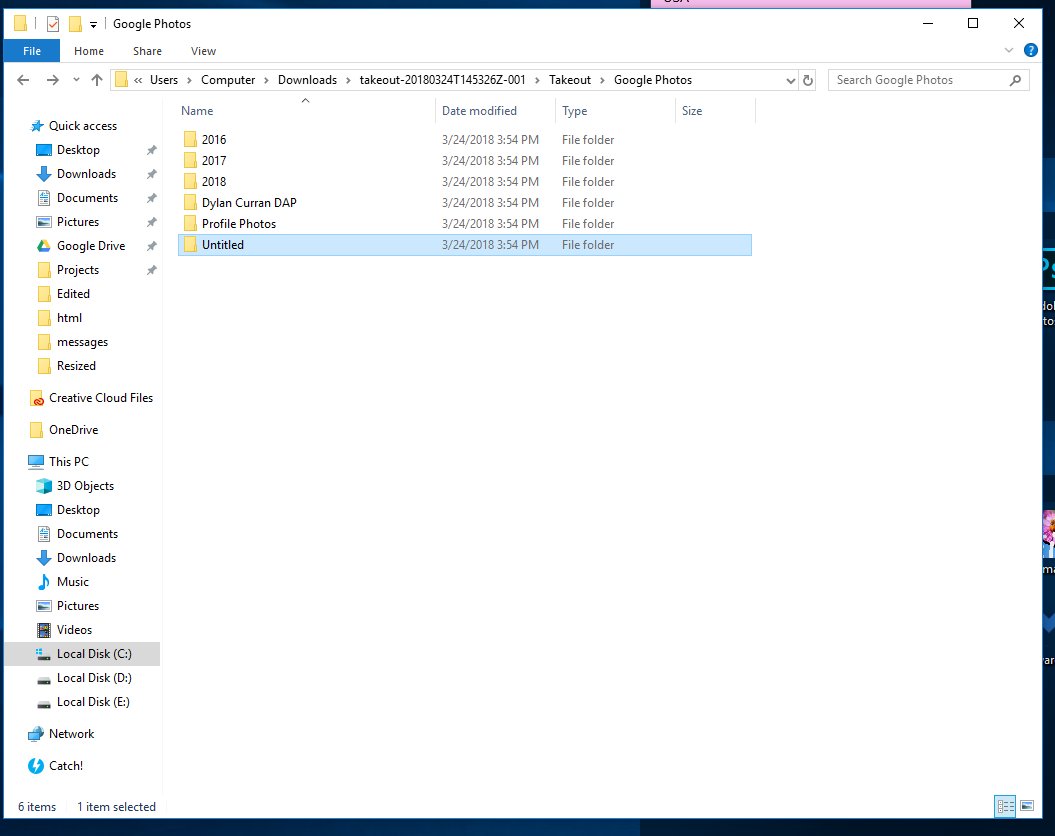The height and width of the screenshot is (836, 1055).
Task: Open the Resized folder in sidebar
Action: coord(76,366)
